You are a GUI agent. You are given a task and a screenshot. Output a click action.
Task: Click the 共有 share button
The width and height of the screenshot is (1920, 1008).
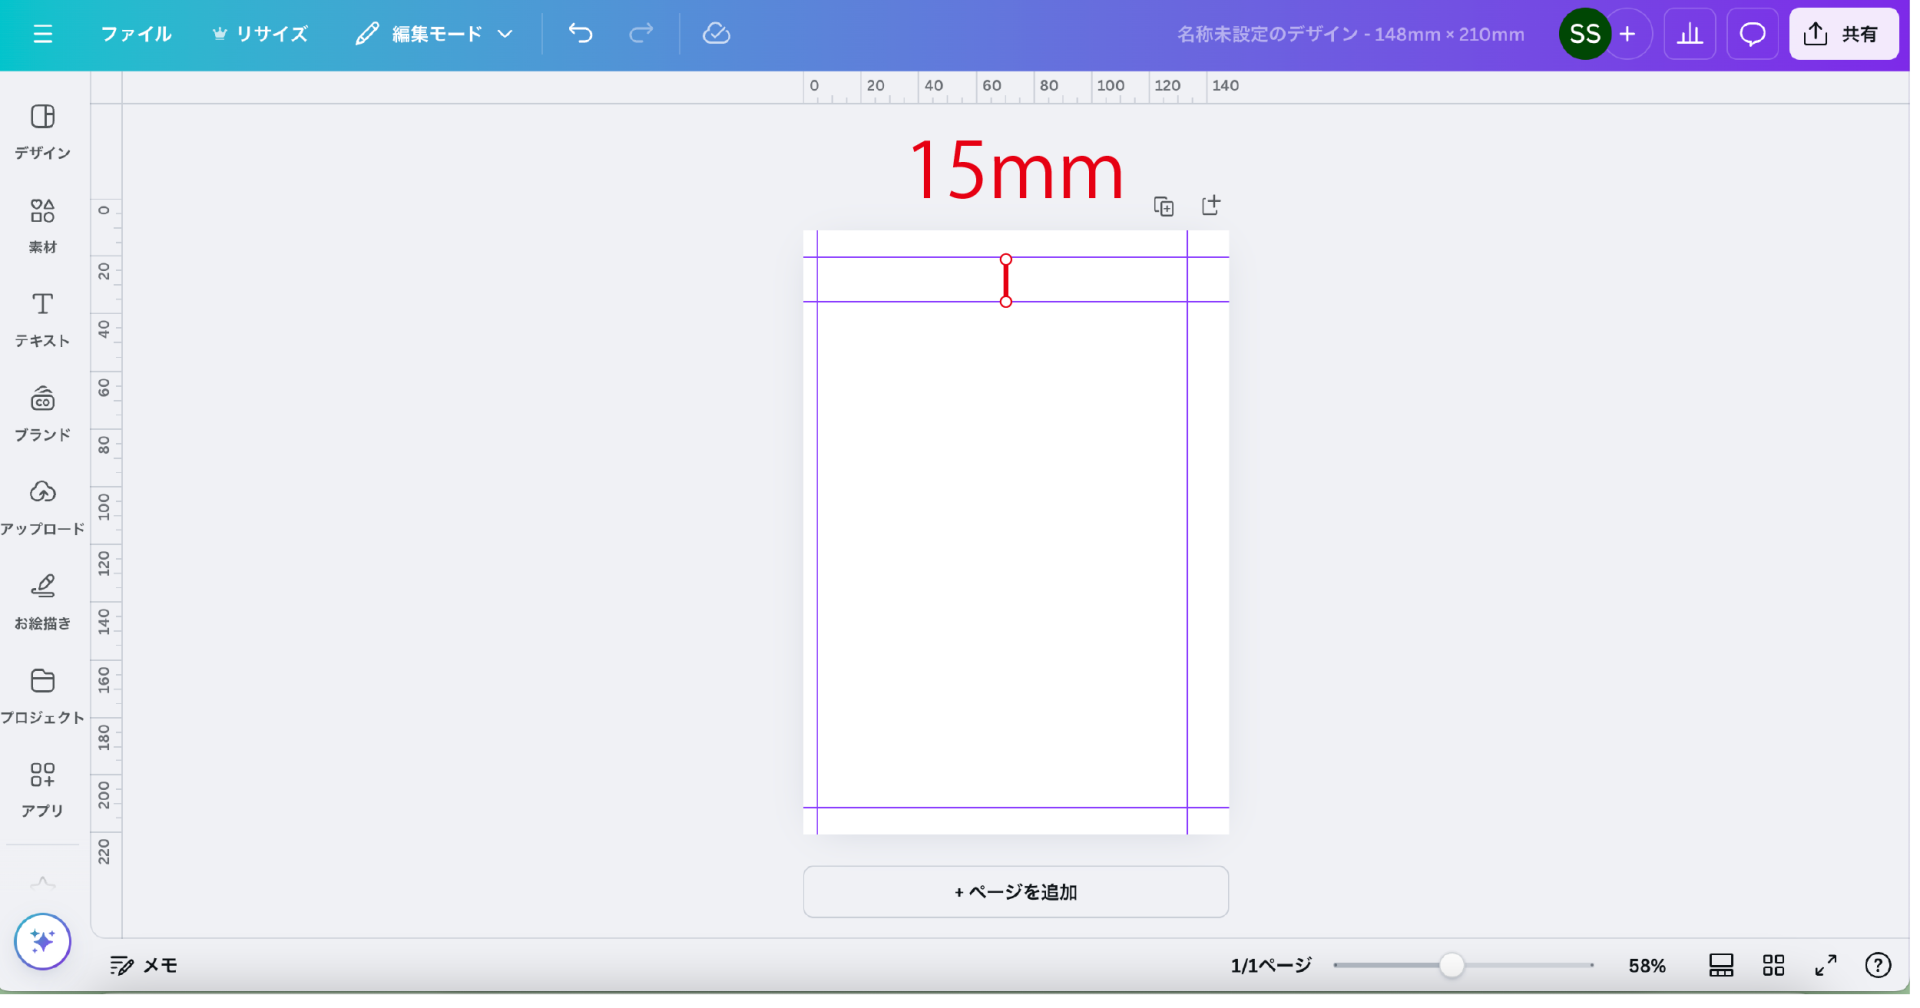1843,34
